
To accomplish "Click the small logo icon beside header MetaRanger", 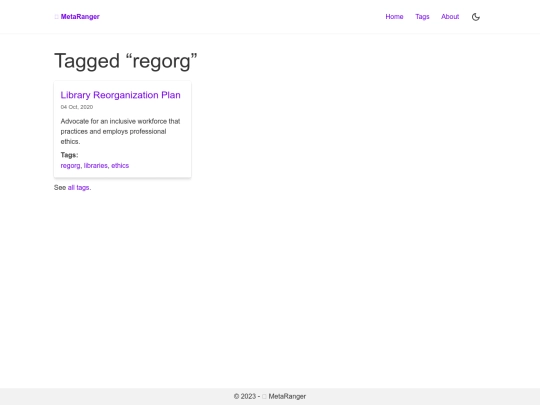I will pos(56,17).
